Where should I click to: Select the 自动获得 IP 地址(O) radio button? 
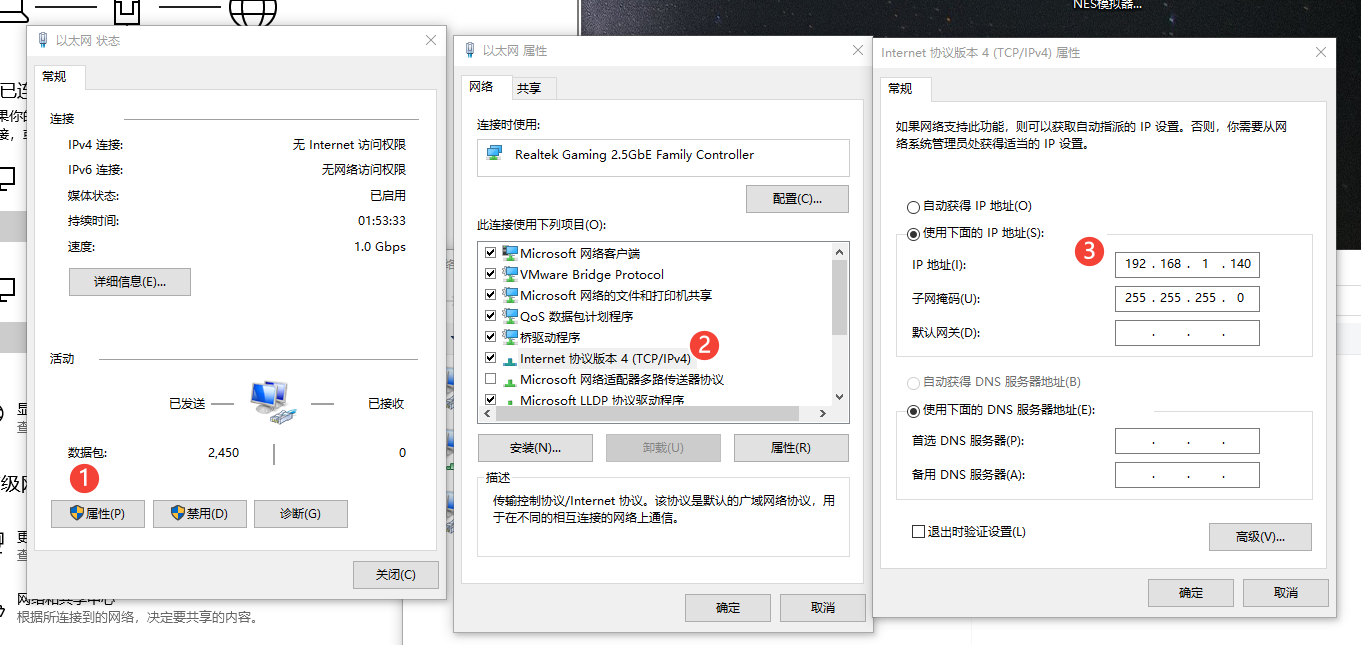[x=912, y=207]
